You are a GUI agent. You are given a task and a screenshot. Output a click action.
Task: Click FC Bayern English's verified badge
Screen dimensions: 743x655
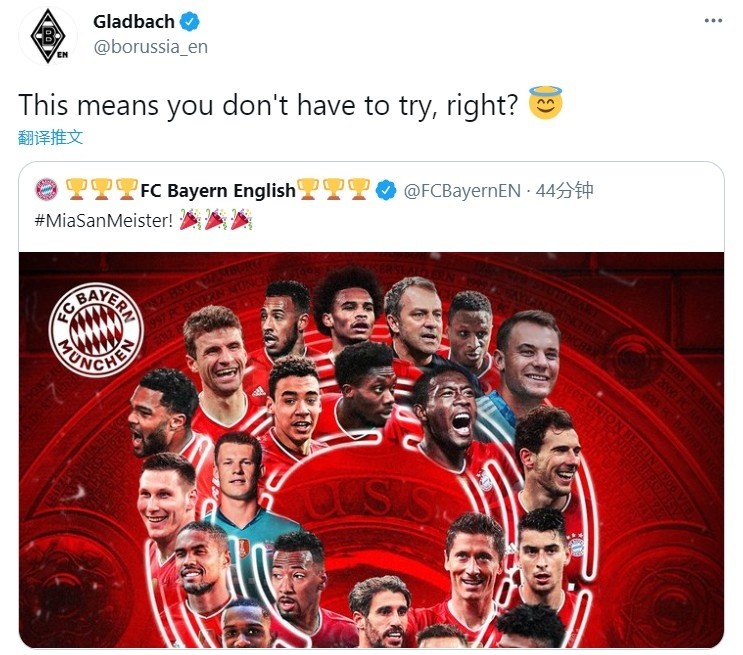tap(386, 191)
